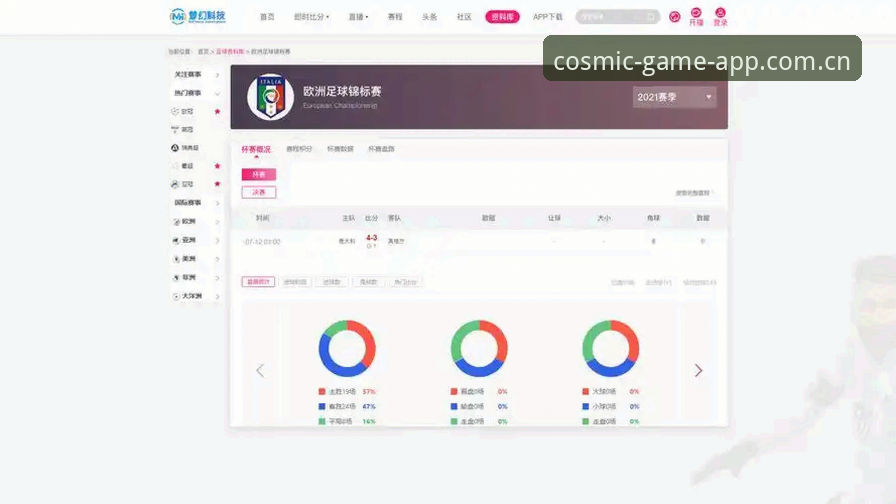Click the first donut chart
This screenshot has width=896, height=504.
tap(347, 348)
